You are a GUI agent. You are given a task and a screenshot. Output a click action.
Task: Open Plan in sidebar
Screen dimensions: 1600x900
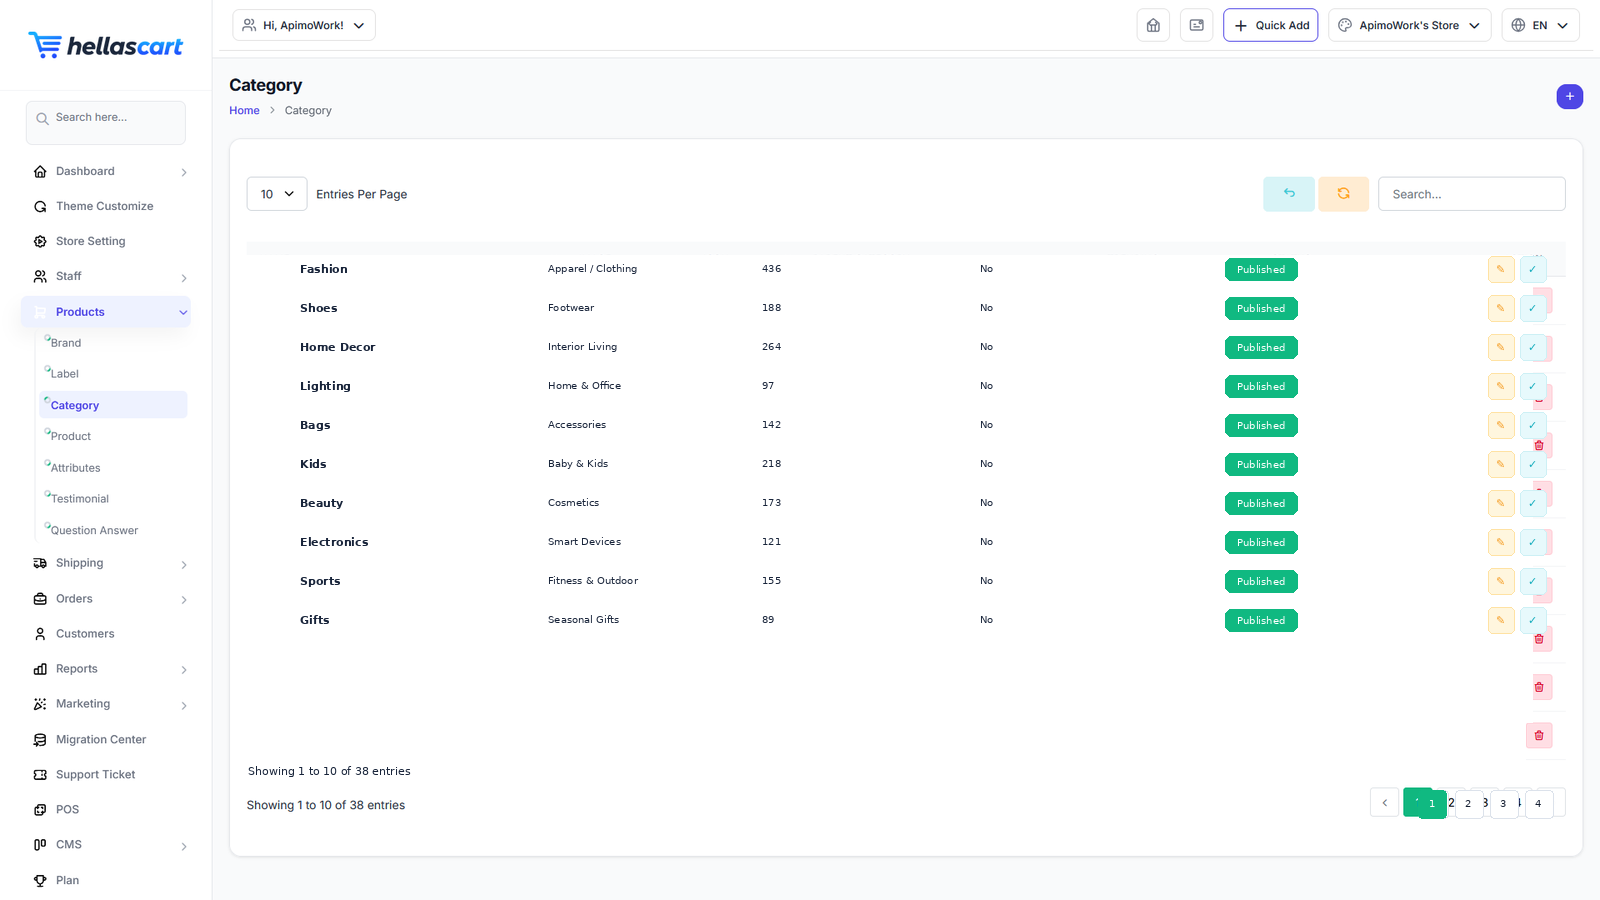[67, 881]
